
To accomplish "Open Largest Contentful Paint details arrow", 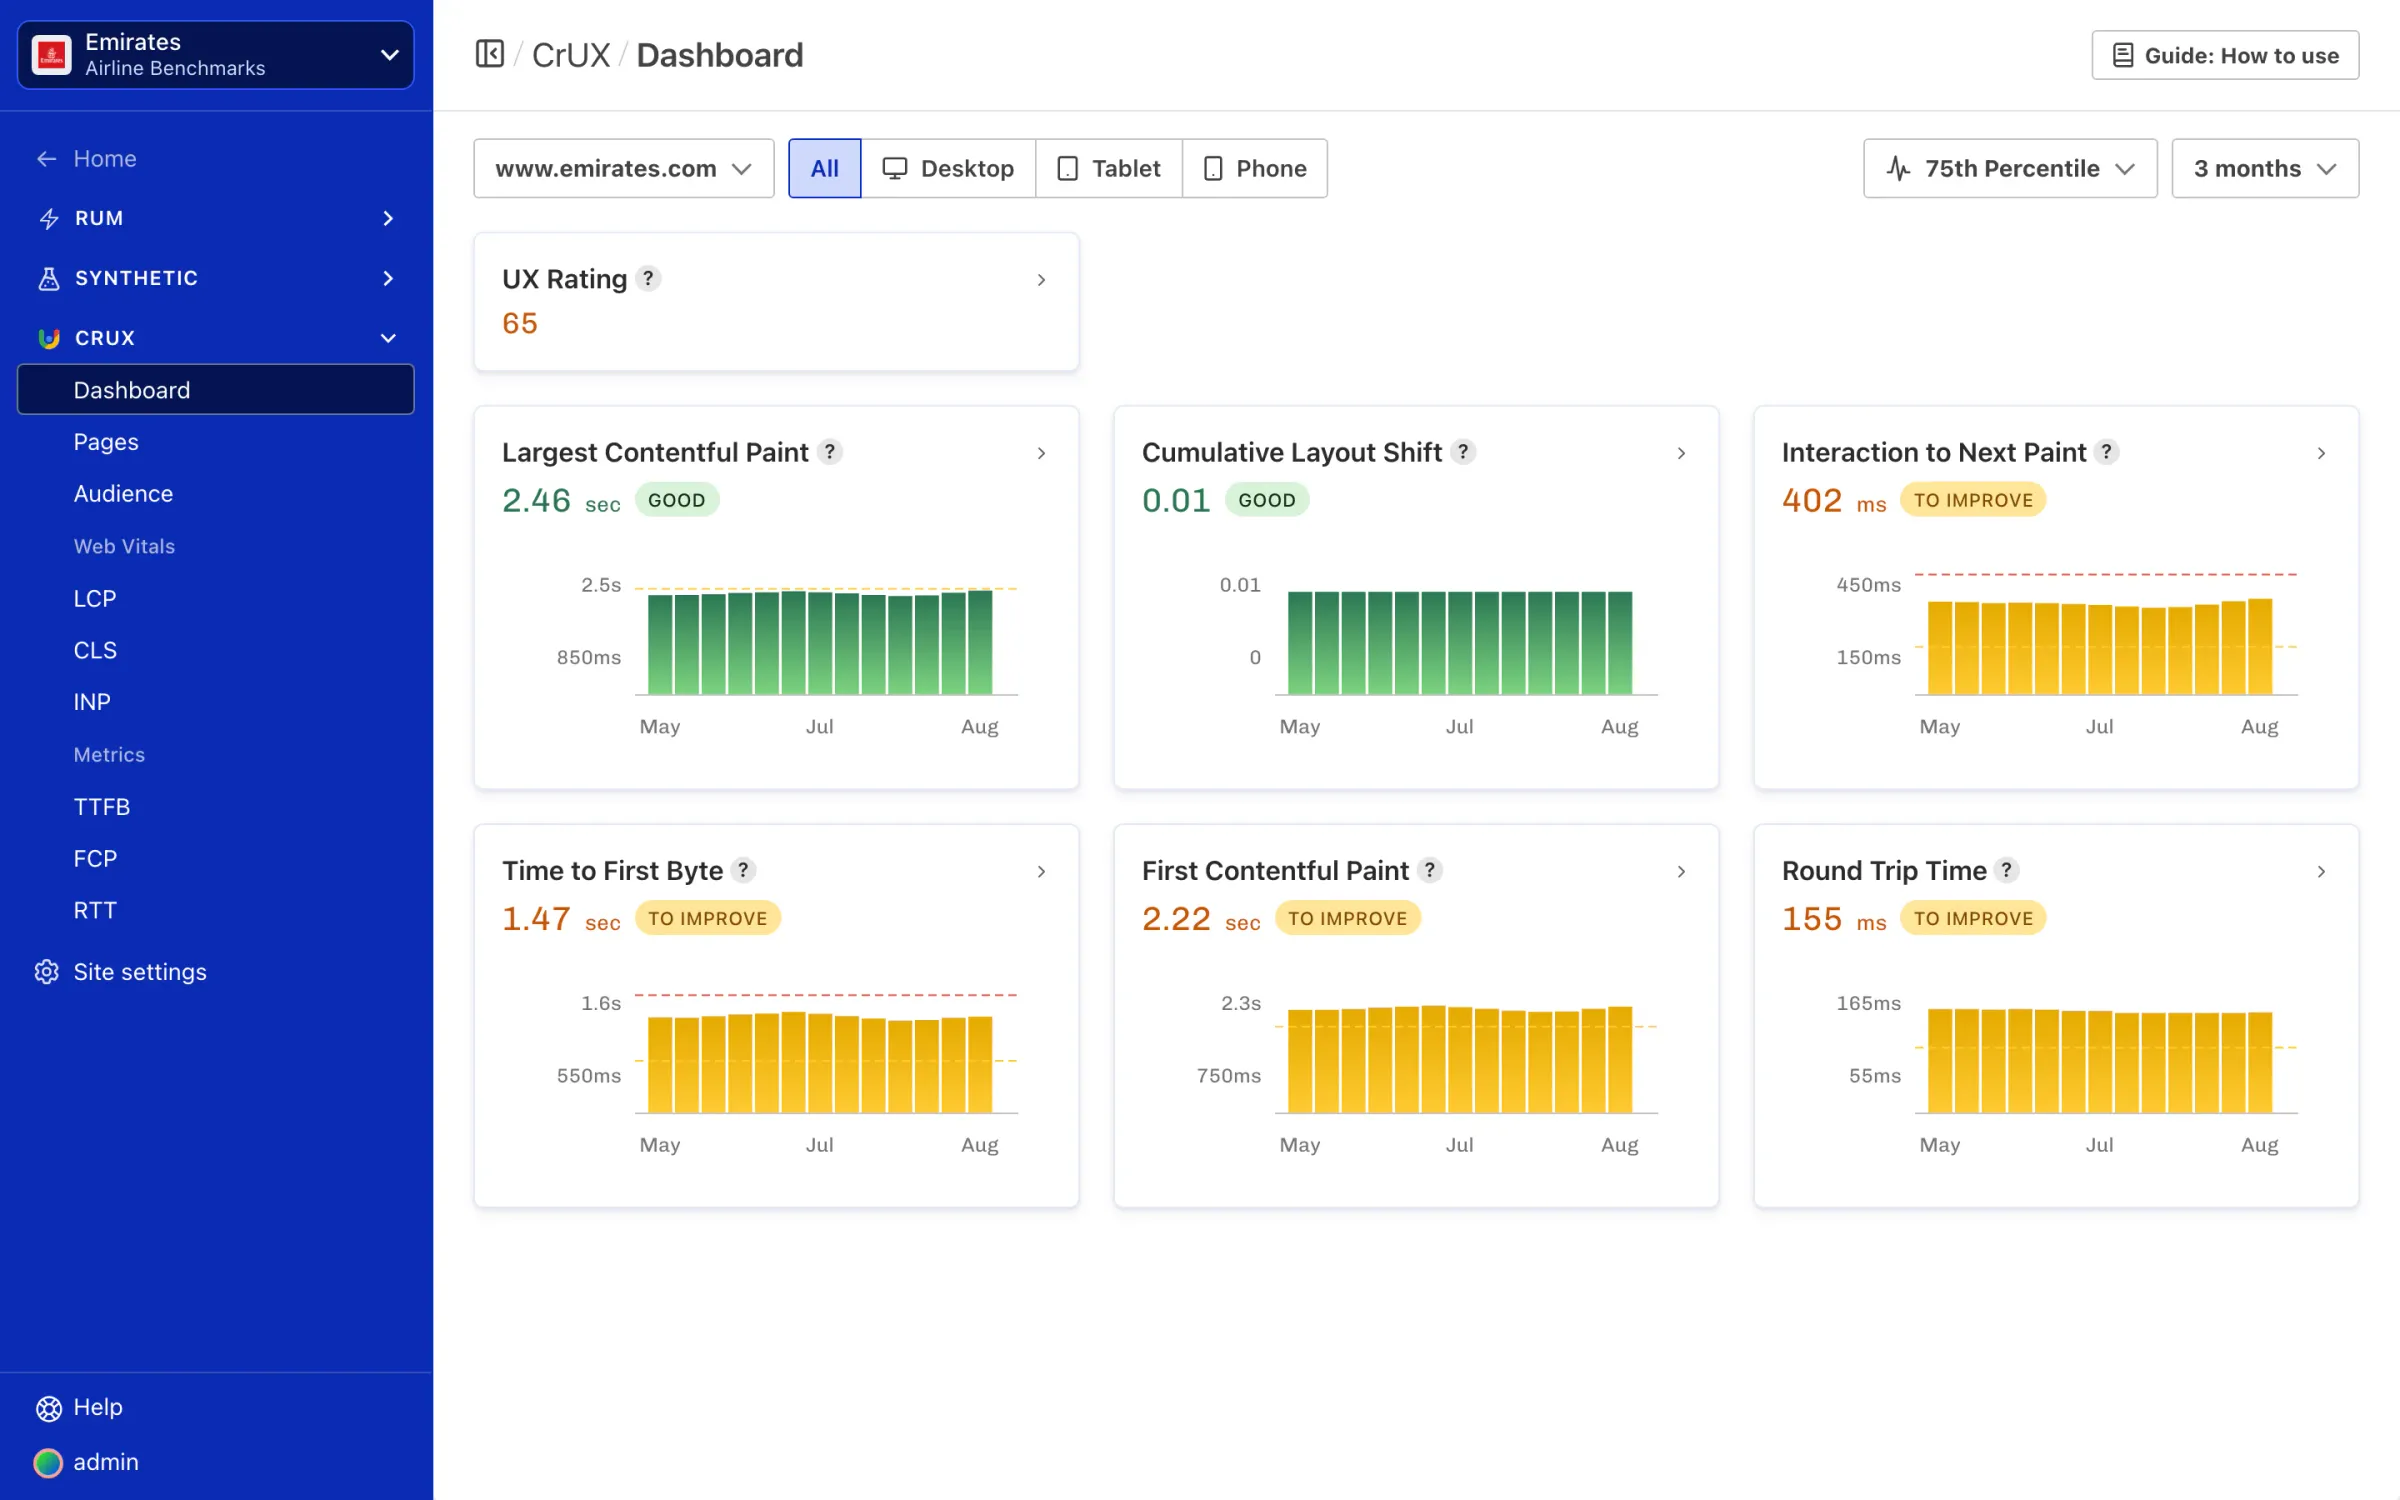I will pos(1041,453).
